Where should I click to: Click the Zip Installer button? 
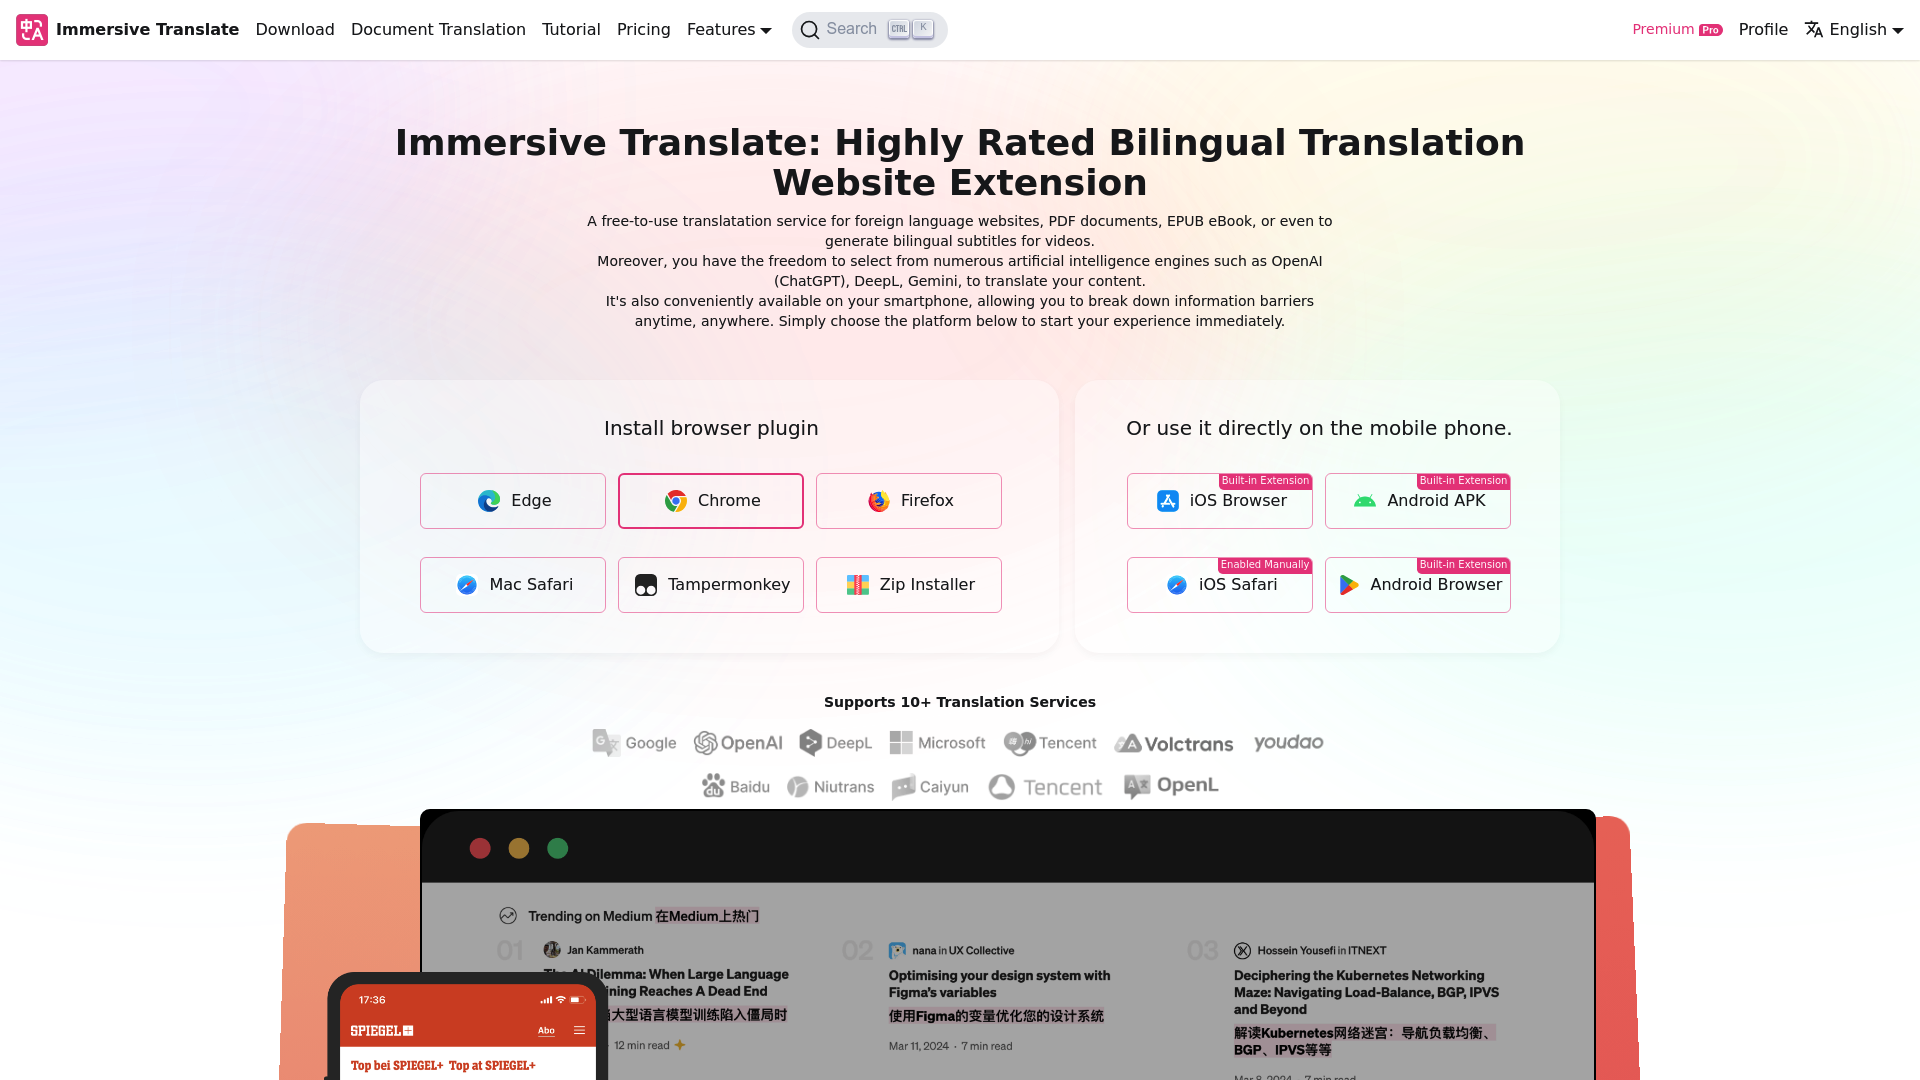click(909, 584)
